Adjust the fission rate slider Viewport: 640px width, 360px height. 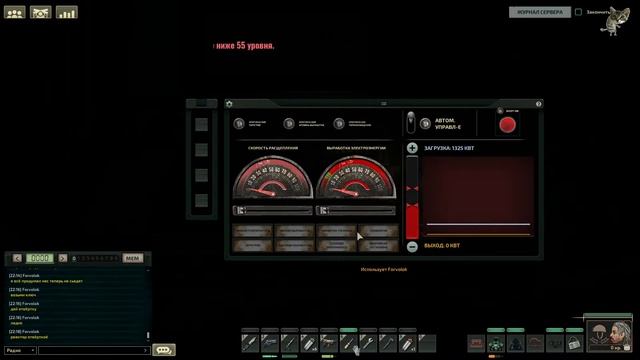(273, 211)
